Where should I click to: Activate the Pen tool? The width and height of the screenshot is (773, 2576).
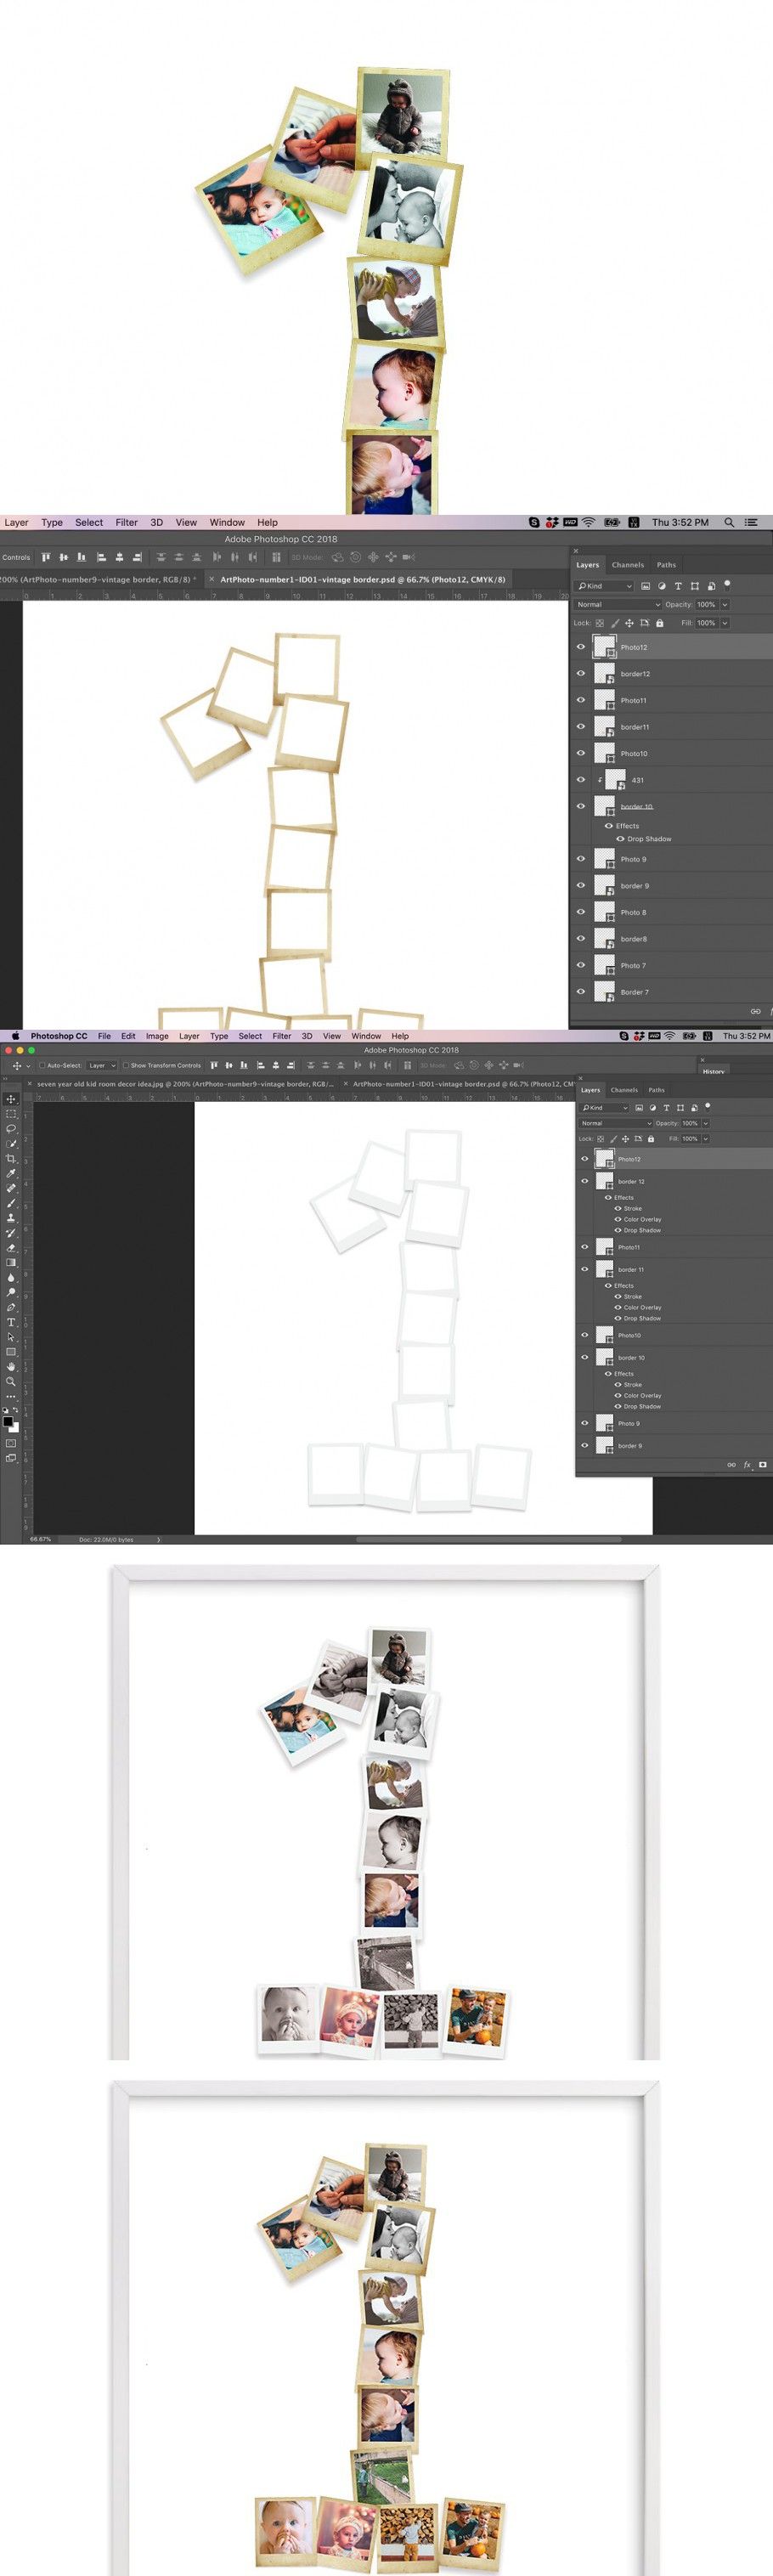[11, 1307]
